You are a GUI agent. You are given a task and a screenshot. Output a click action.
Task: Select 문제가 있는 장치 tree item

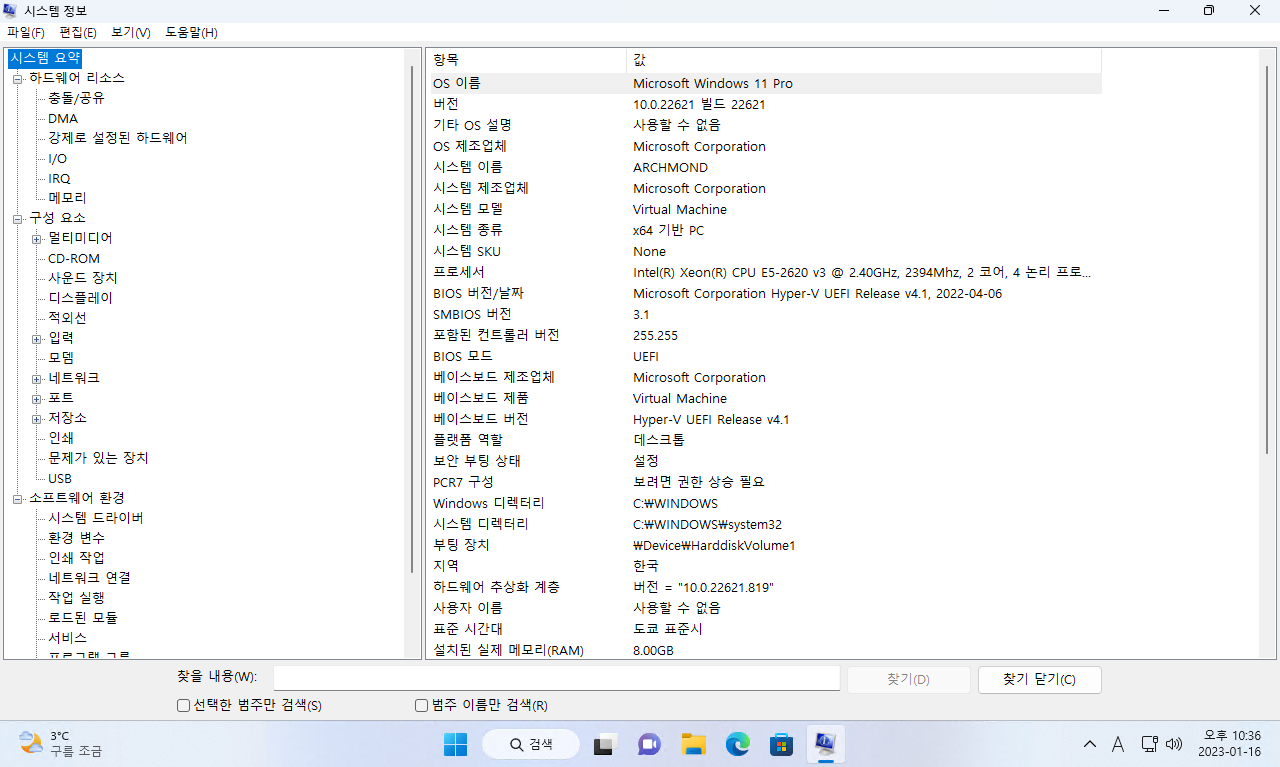point(98,458)
